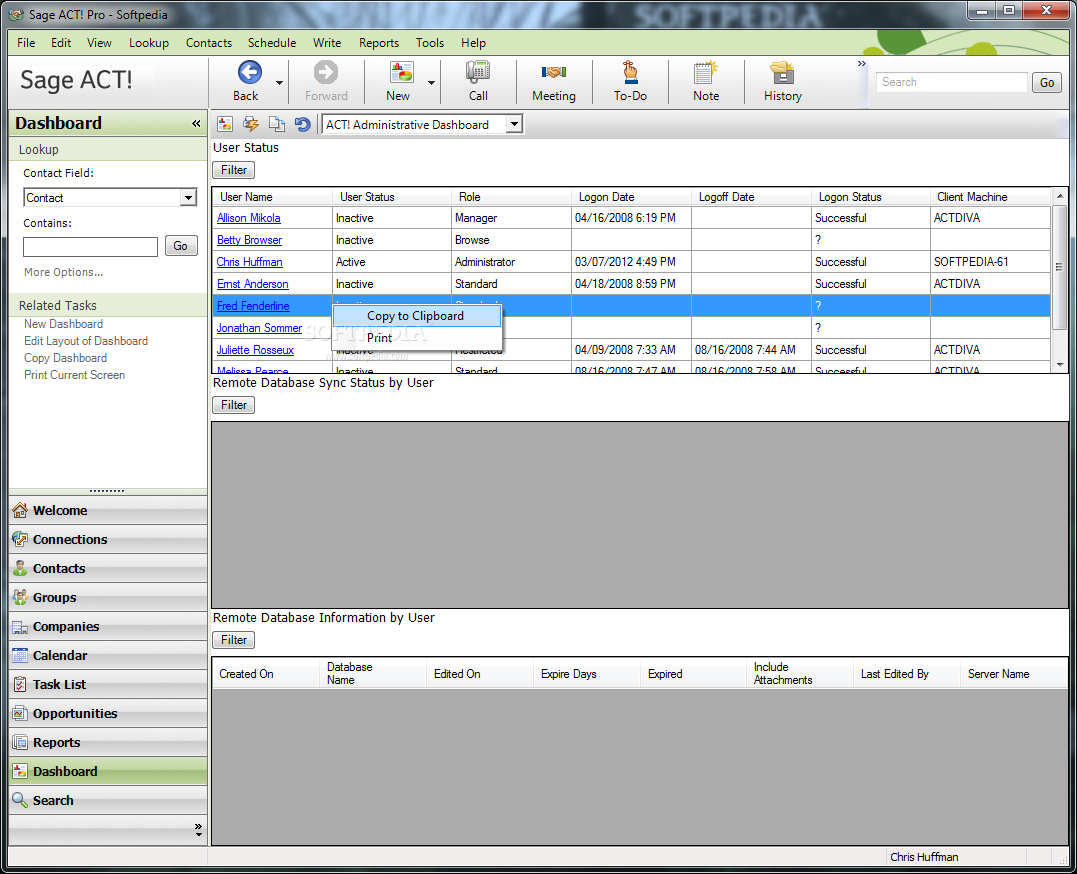1077x874 pixels.
Task: Open the ACT! Administrative Dashboard dropdown
Action: tap(514, 124)
